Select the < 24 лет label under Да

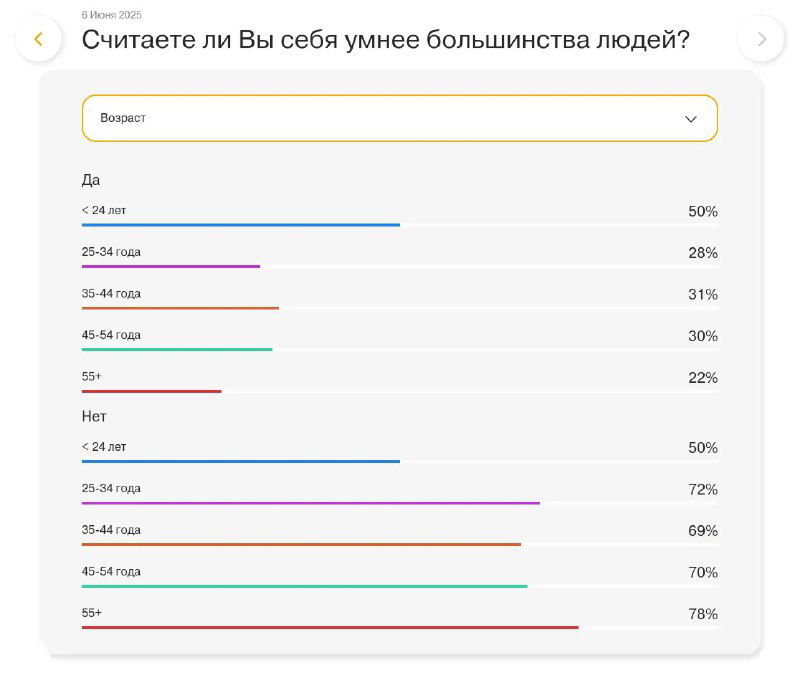(104, 212)
